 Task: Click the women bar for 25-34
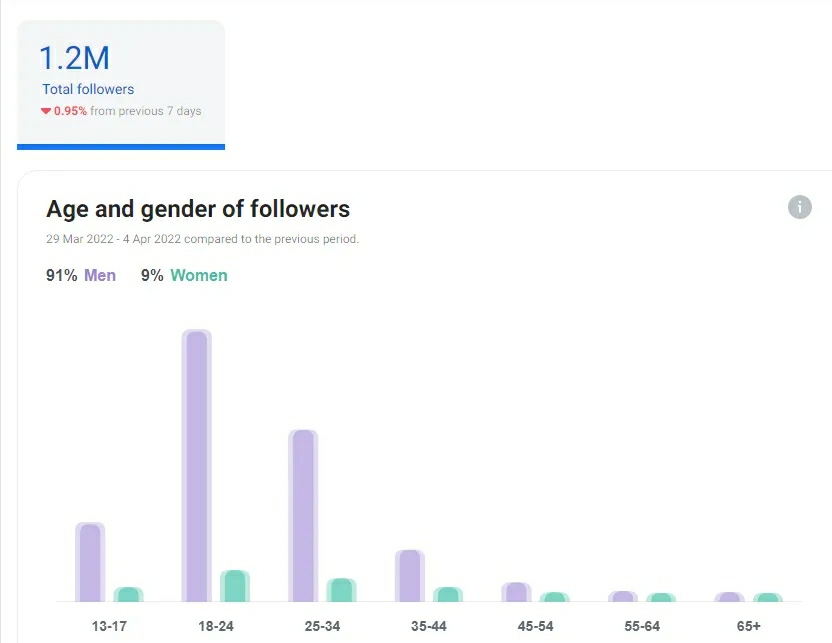tap(341, 590)
